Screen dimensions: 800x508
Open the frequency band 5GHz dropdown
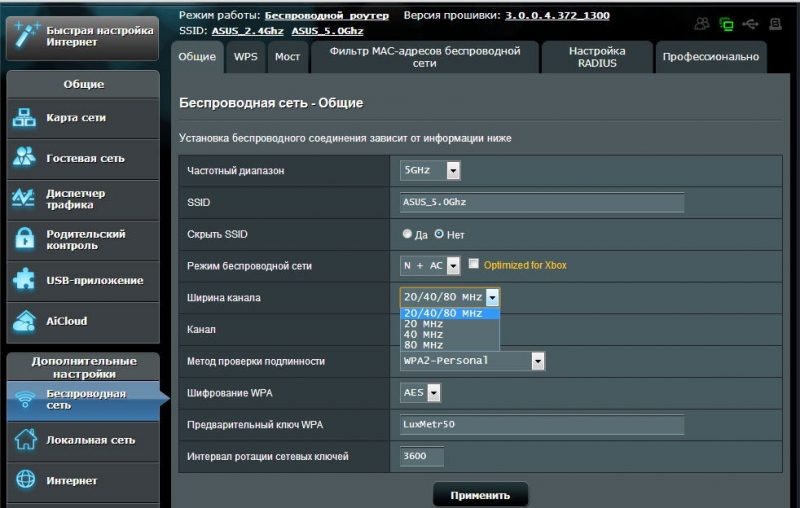[x=430, y=170]
